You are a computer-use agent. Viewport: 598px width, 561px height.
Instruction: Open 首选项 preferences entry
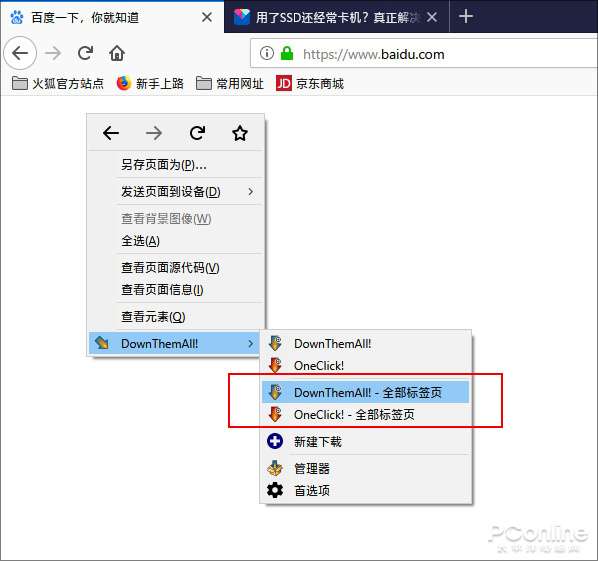pyautogui.click(x=365, y=490)
